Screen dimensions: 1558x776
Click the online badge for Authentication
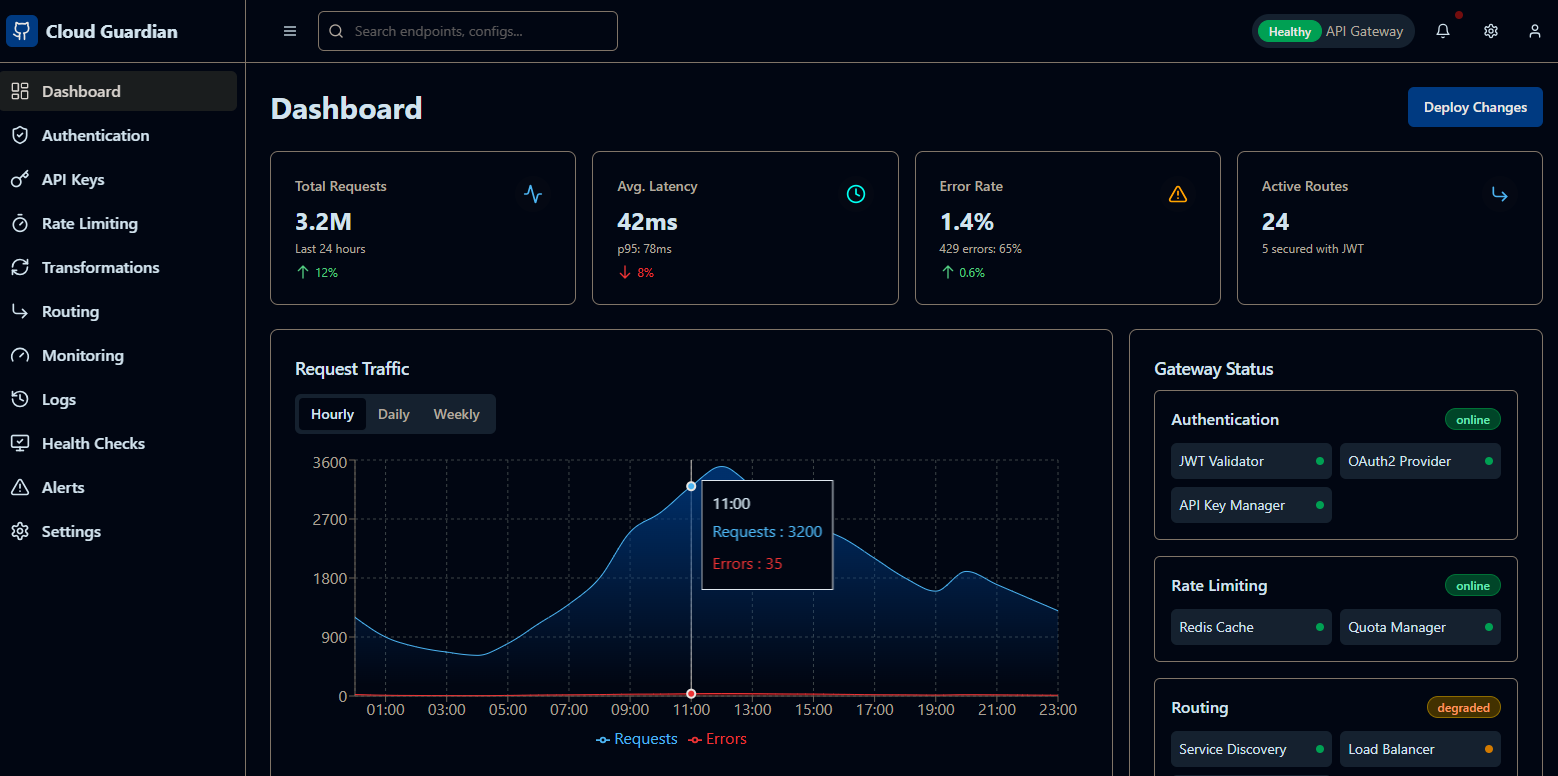tap(1473, 420)
